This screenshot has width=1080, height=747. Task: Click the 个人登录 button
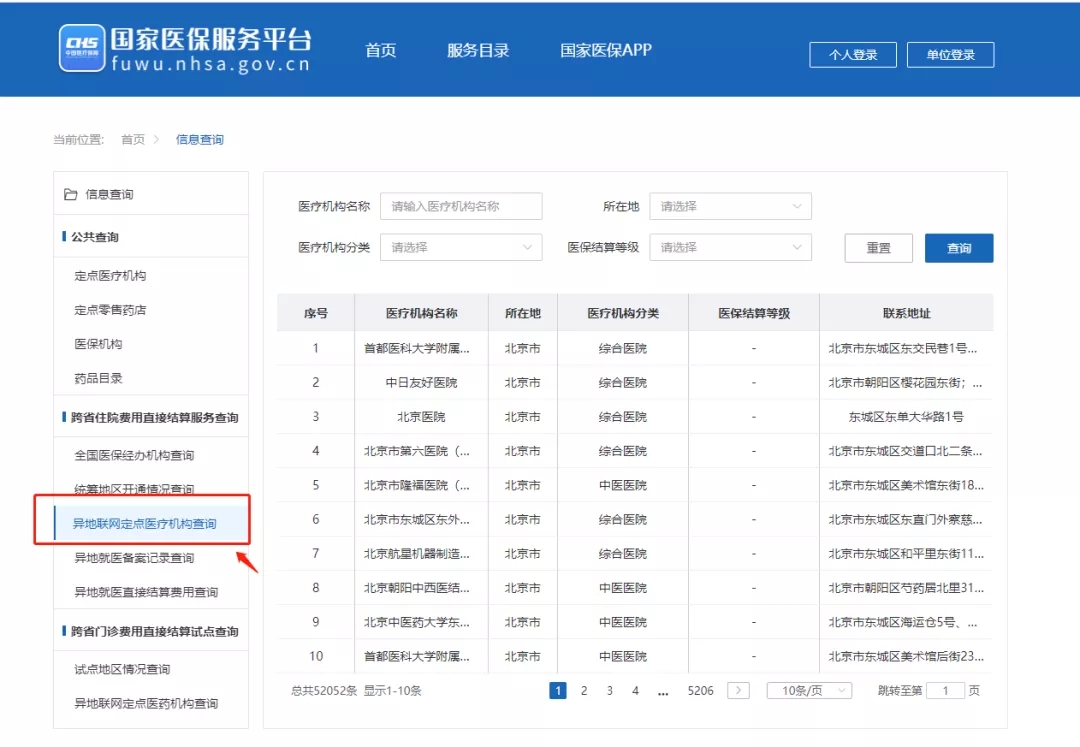[853, 55]
